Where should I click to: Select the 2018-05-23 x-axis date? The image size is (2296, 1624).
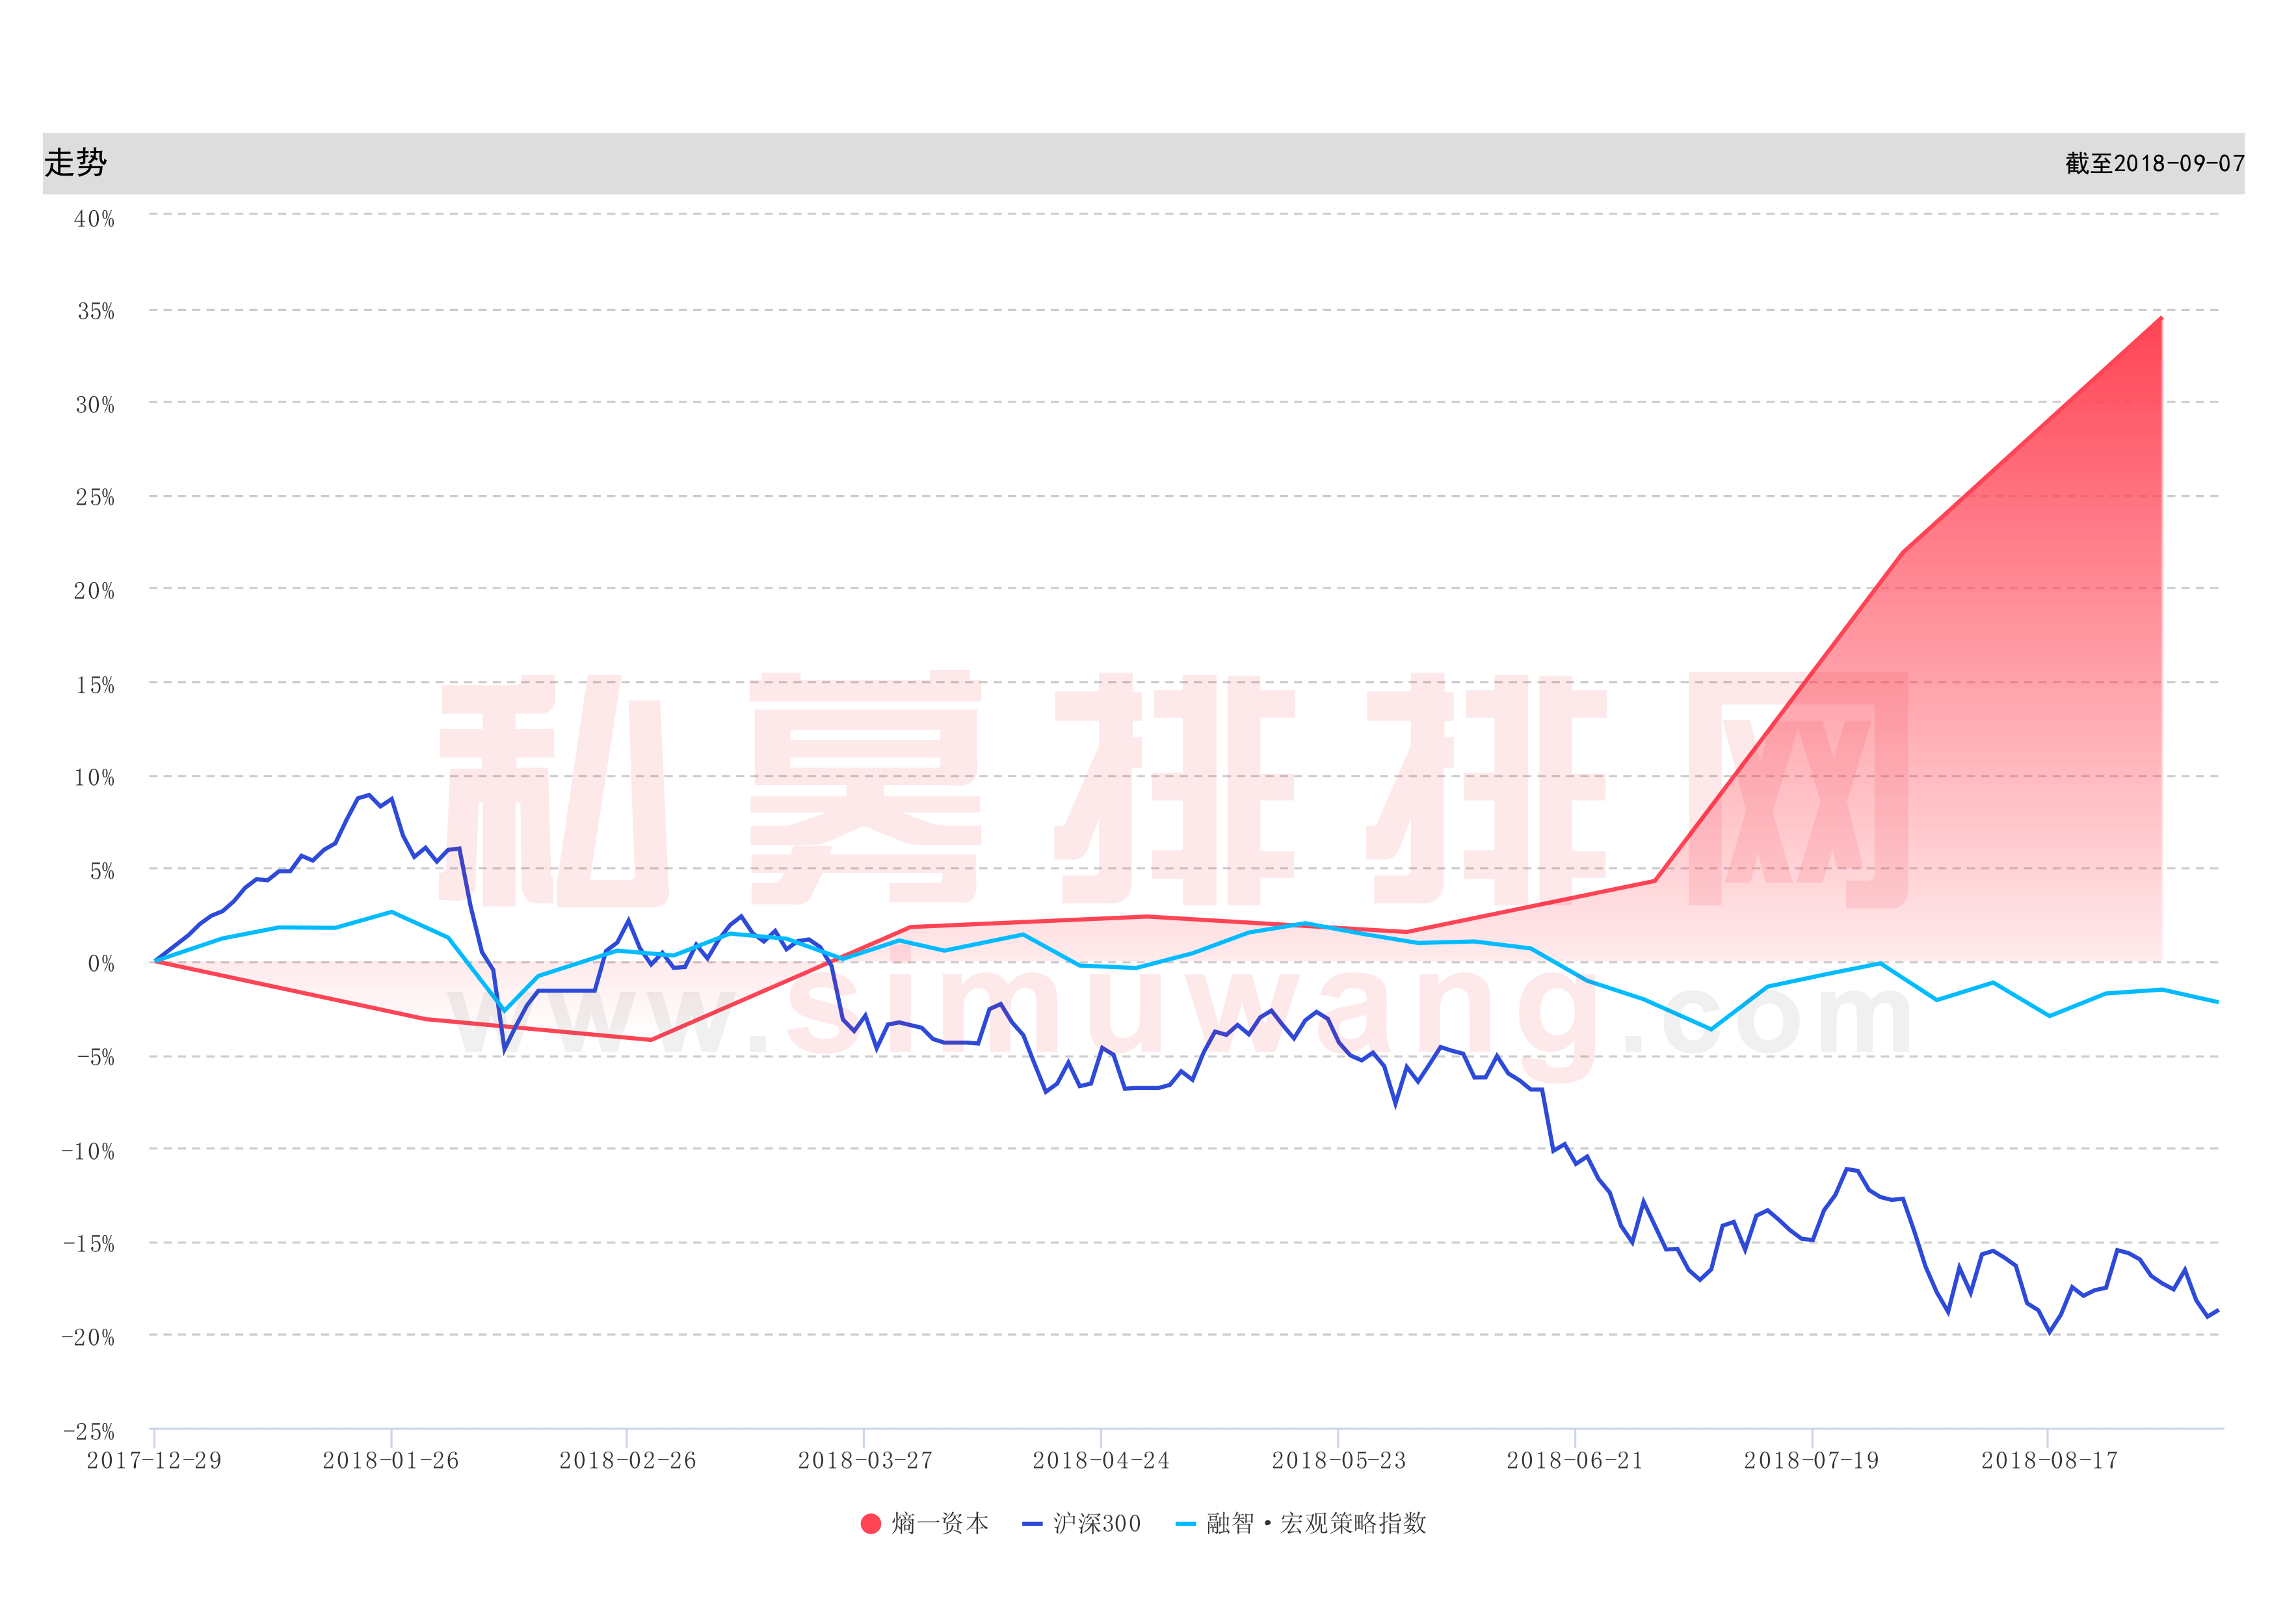[1339, 1460]
